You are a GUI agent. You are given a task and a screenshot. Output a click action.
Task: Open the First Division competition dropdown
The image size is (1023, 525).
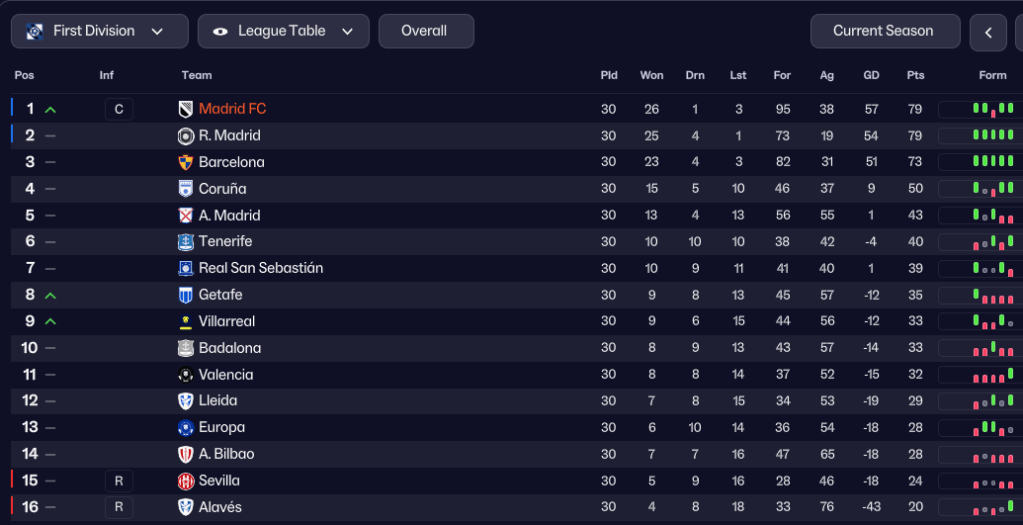99,31
